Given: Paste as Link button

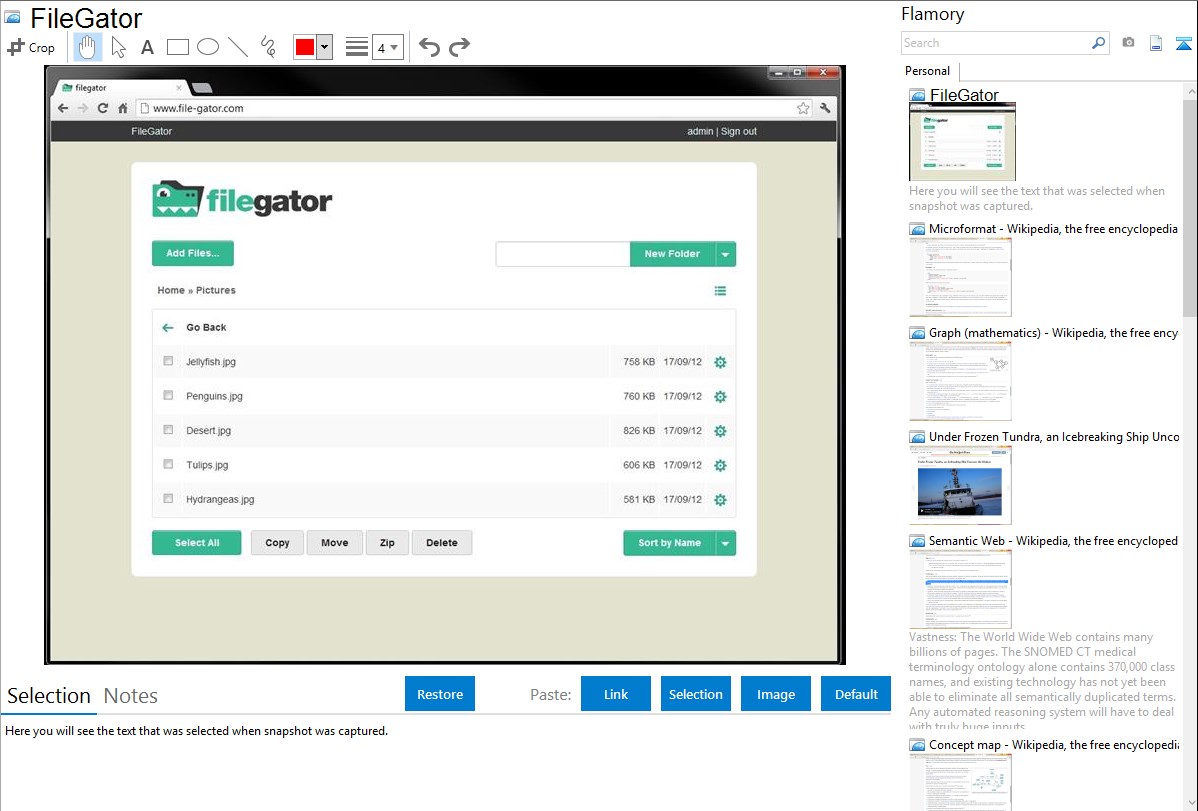Looking at the screenshot, I should click(616, 694).
